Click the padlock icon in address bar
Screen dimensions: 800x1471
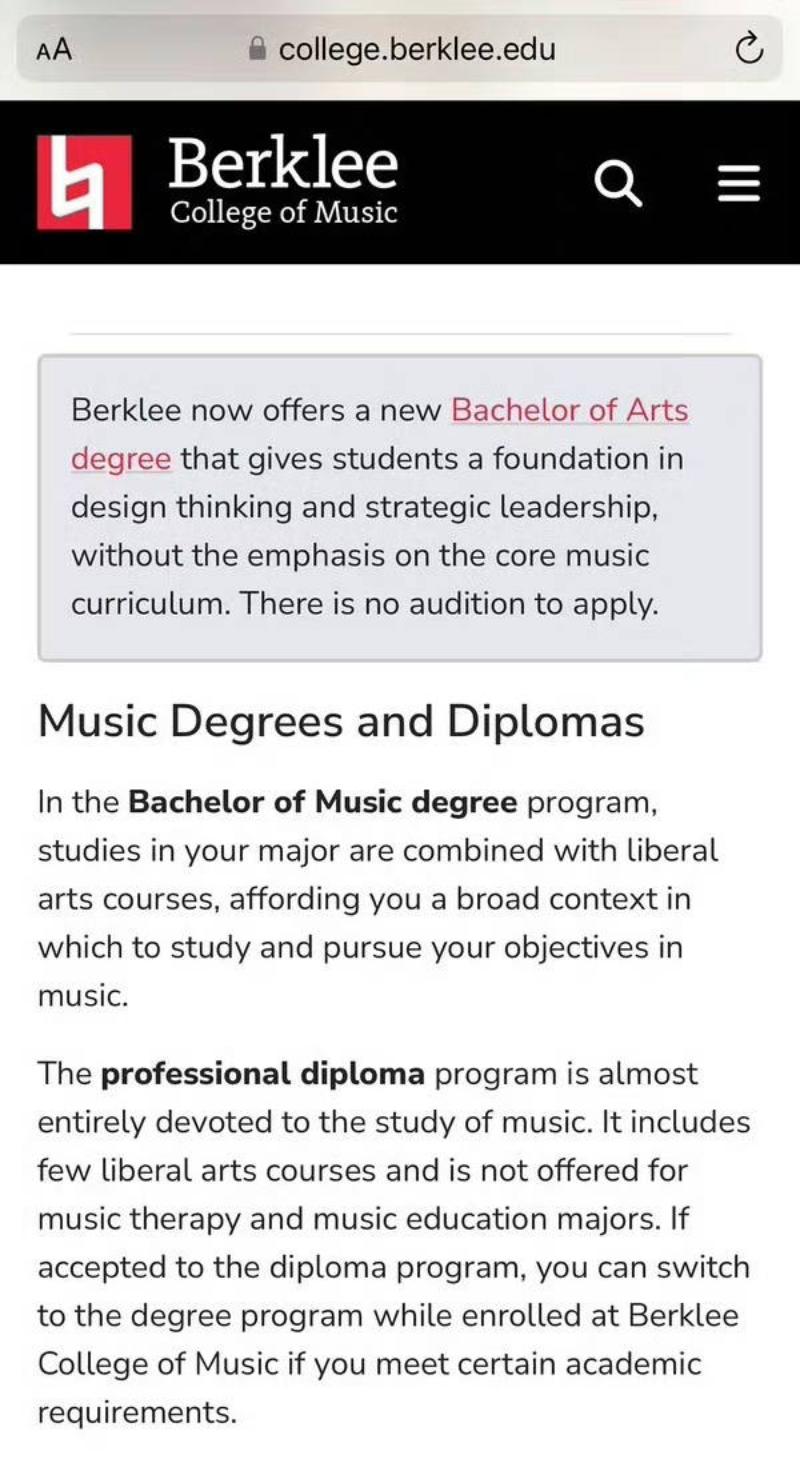pyautogui.click(x=258, y=49)
